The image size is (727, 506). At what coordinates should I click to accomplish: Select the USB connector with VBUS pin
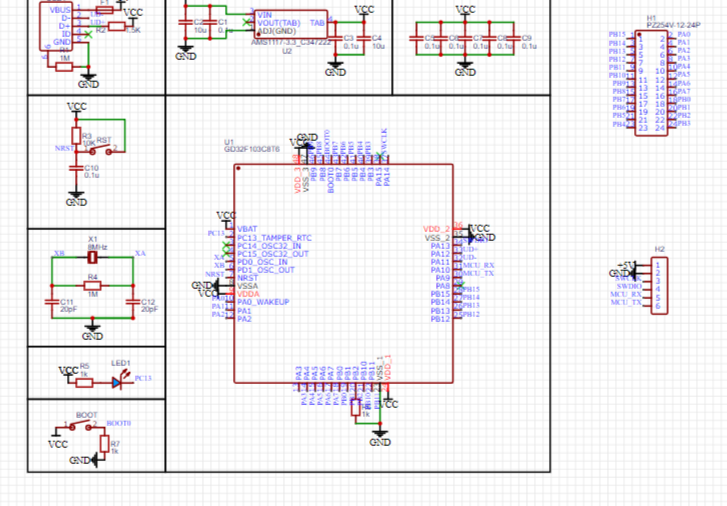pos(56,26)
